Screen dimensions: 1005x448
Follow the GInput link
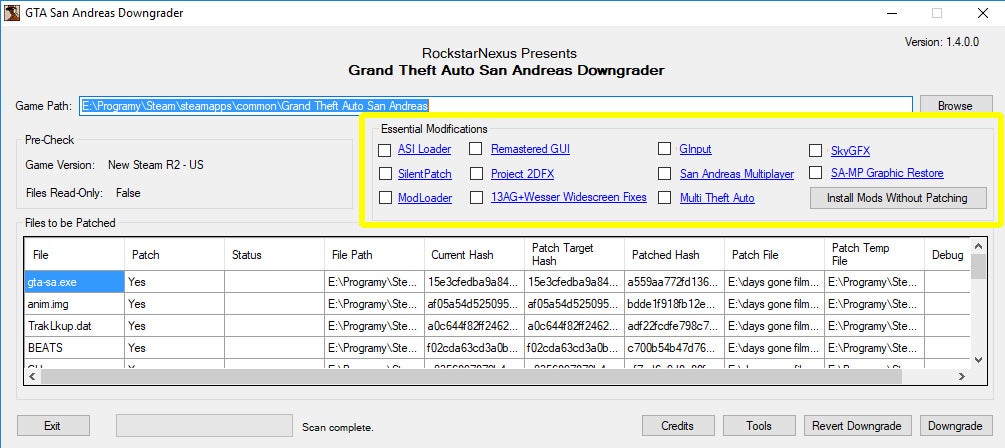tap(695, 149)
